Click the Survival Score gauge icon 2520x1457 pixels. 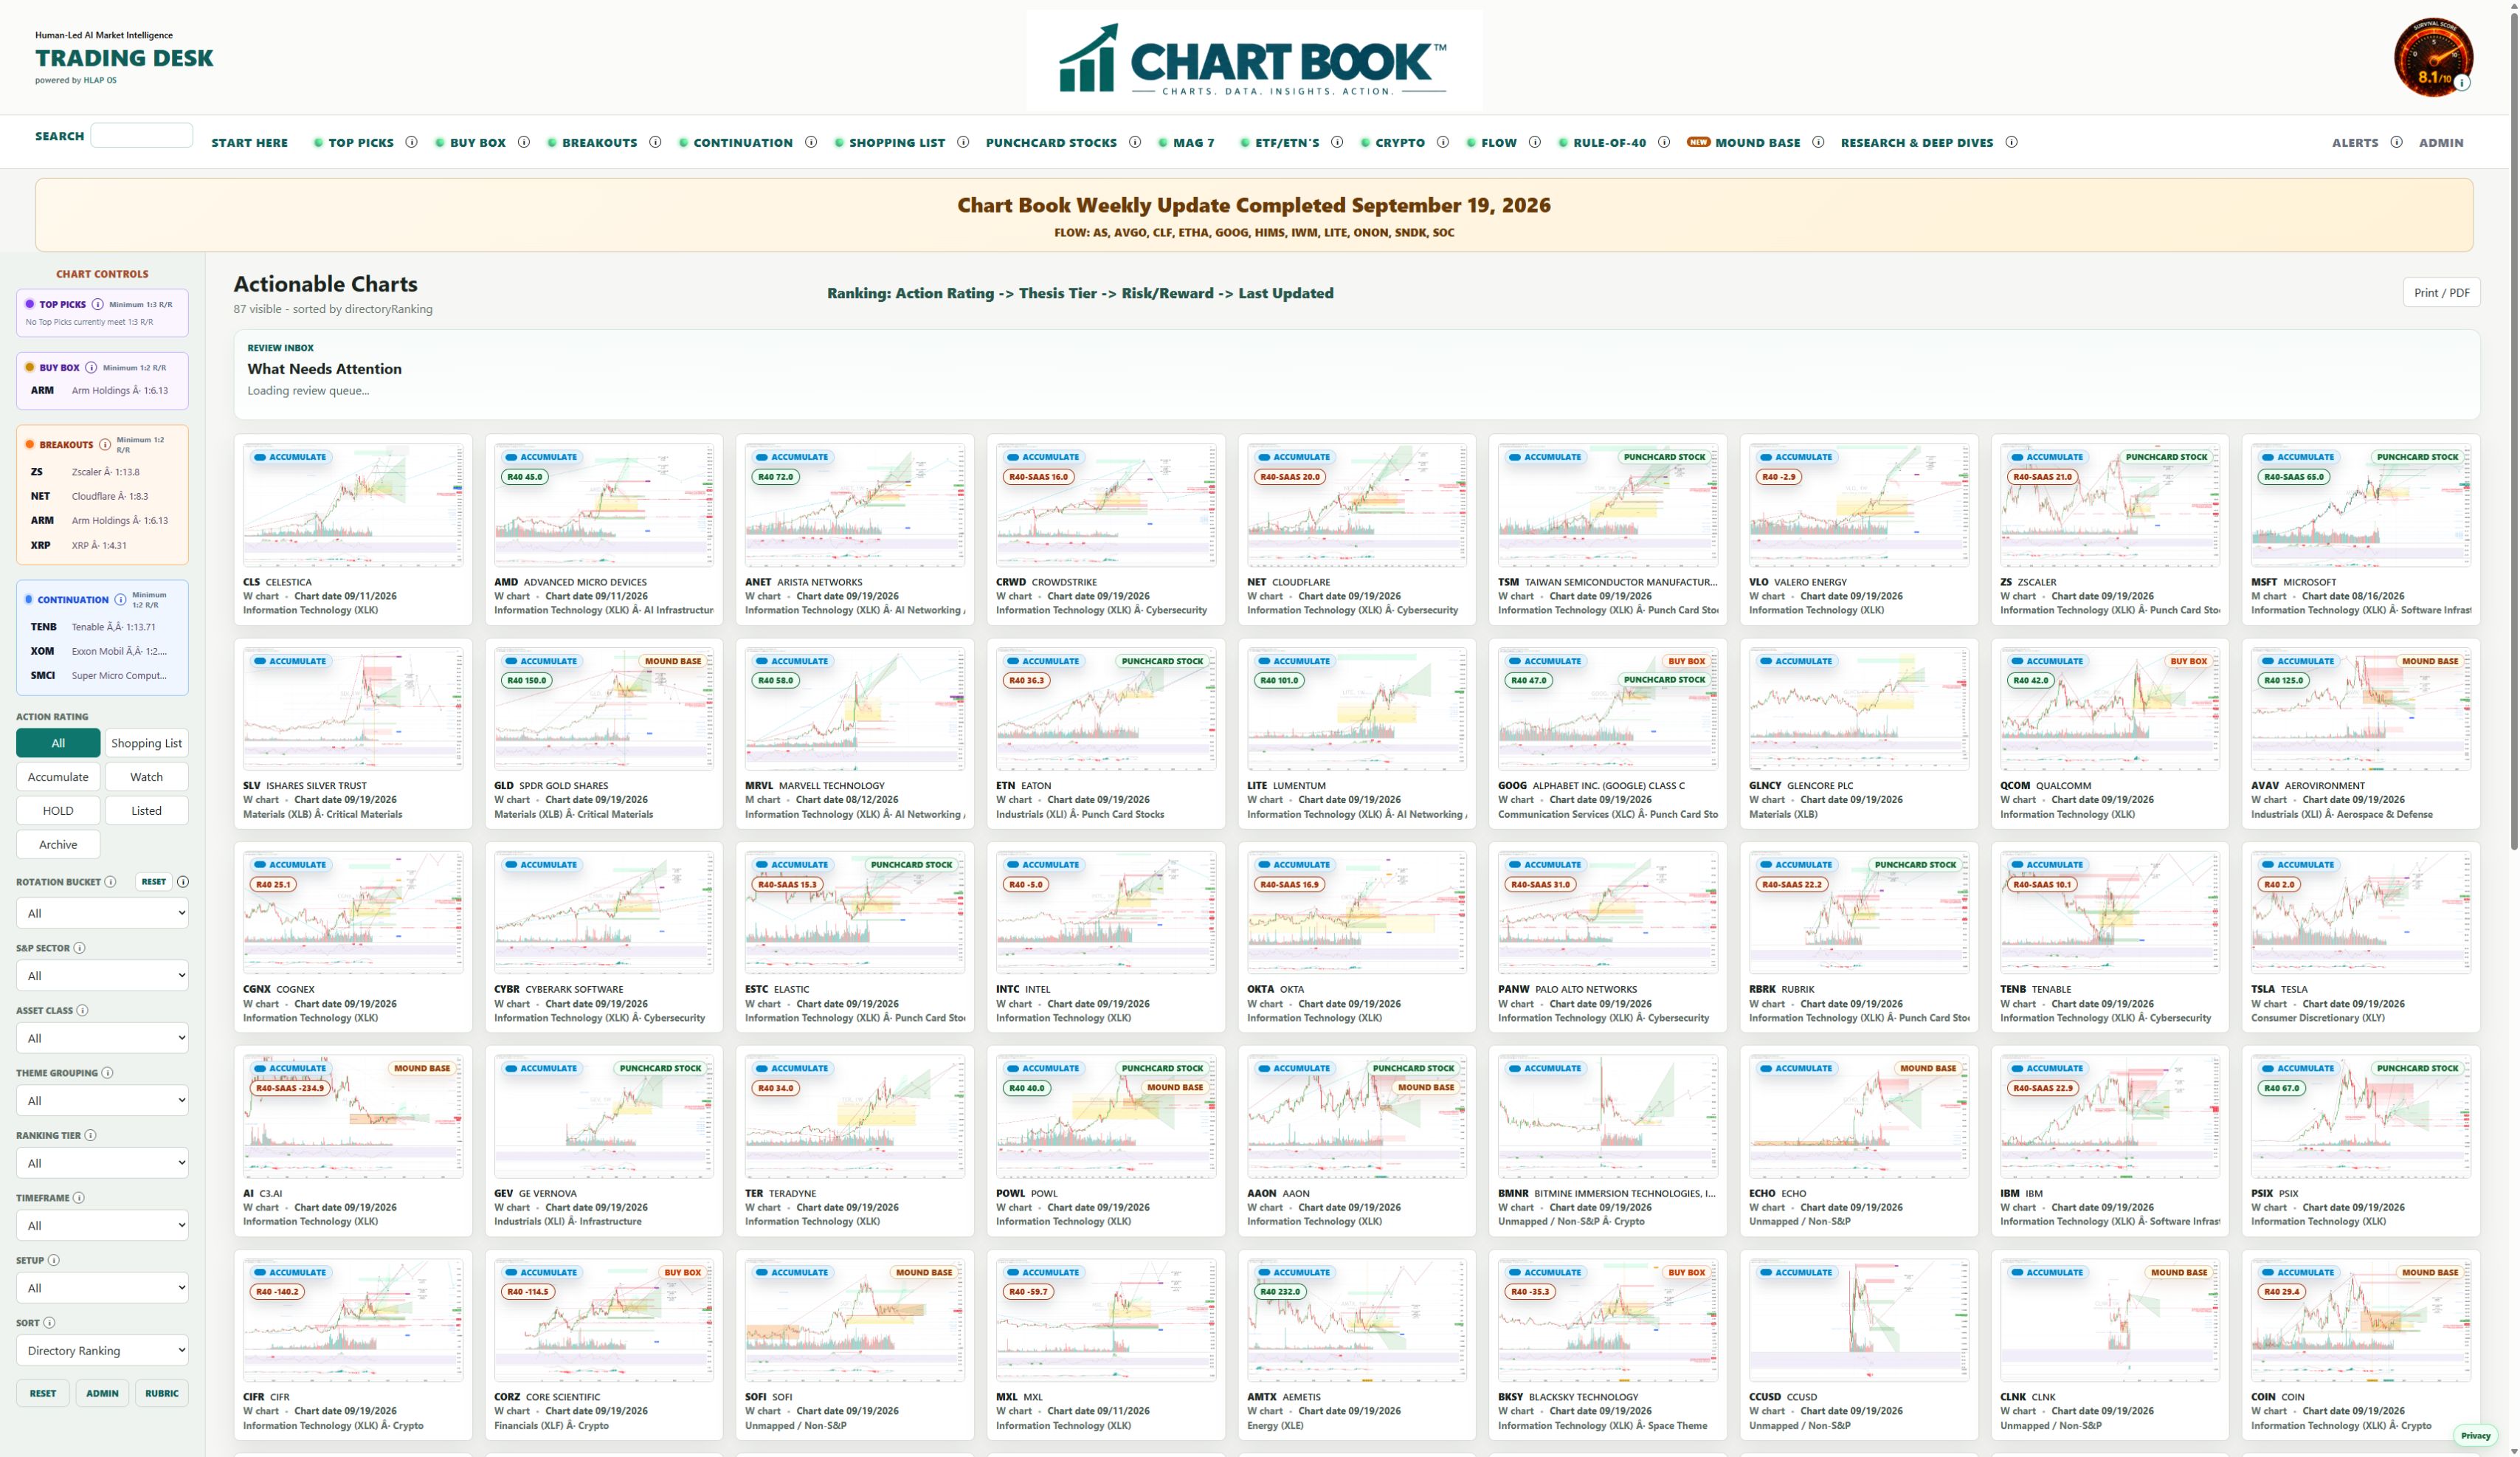(2433, 57)
